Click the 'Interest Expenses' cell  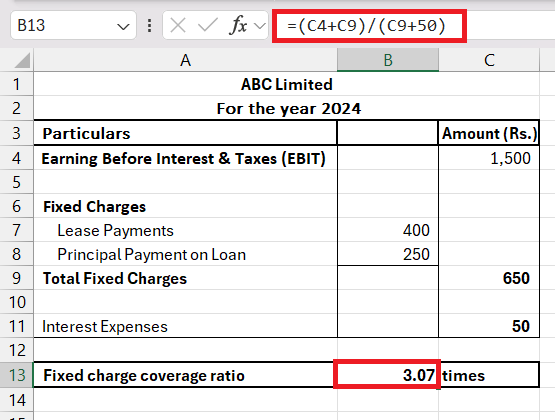[x=185, y=326]
